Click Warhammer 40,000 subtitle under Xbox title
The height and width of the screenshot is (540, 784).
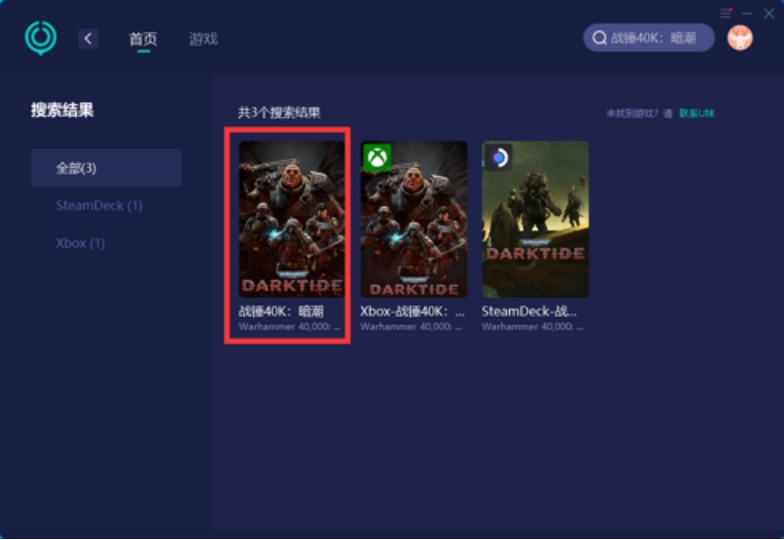tap(412, 326)
